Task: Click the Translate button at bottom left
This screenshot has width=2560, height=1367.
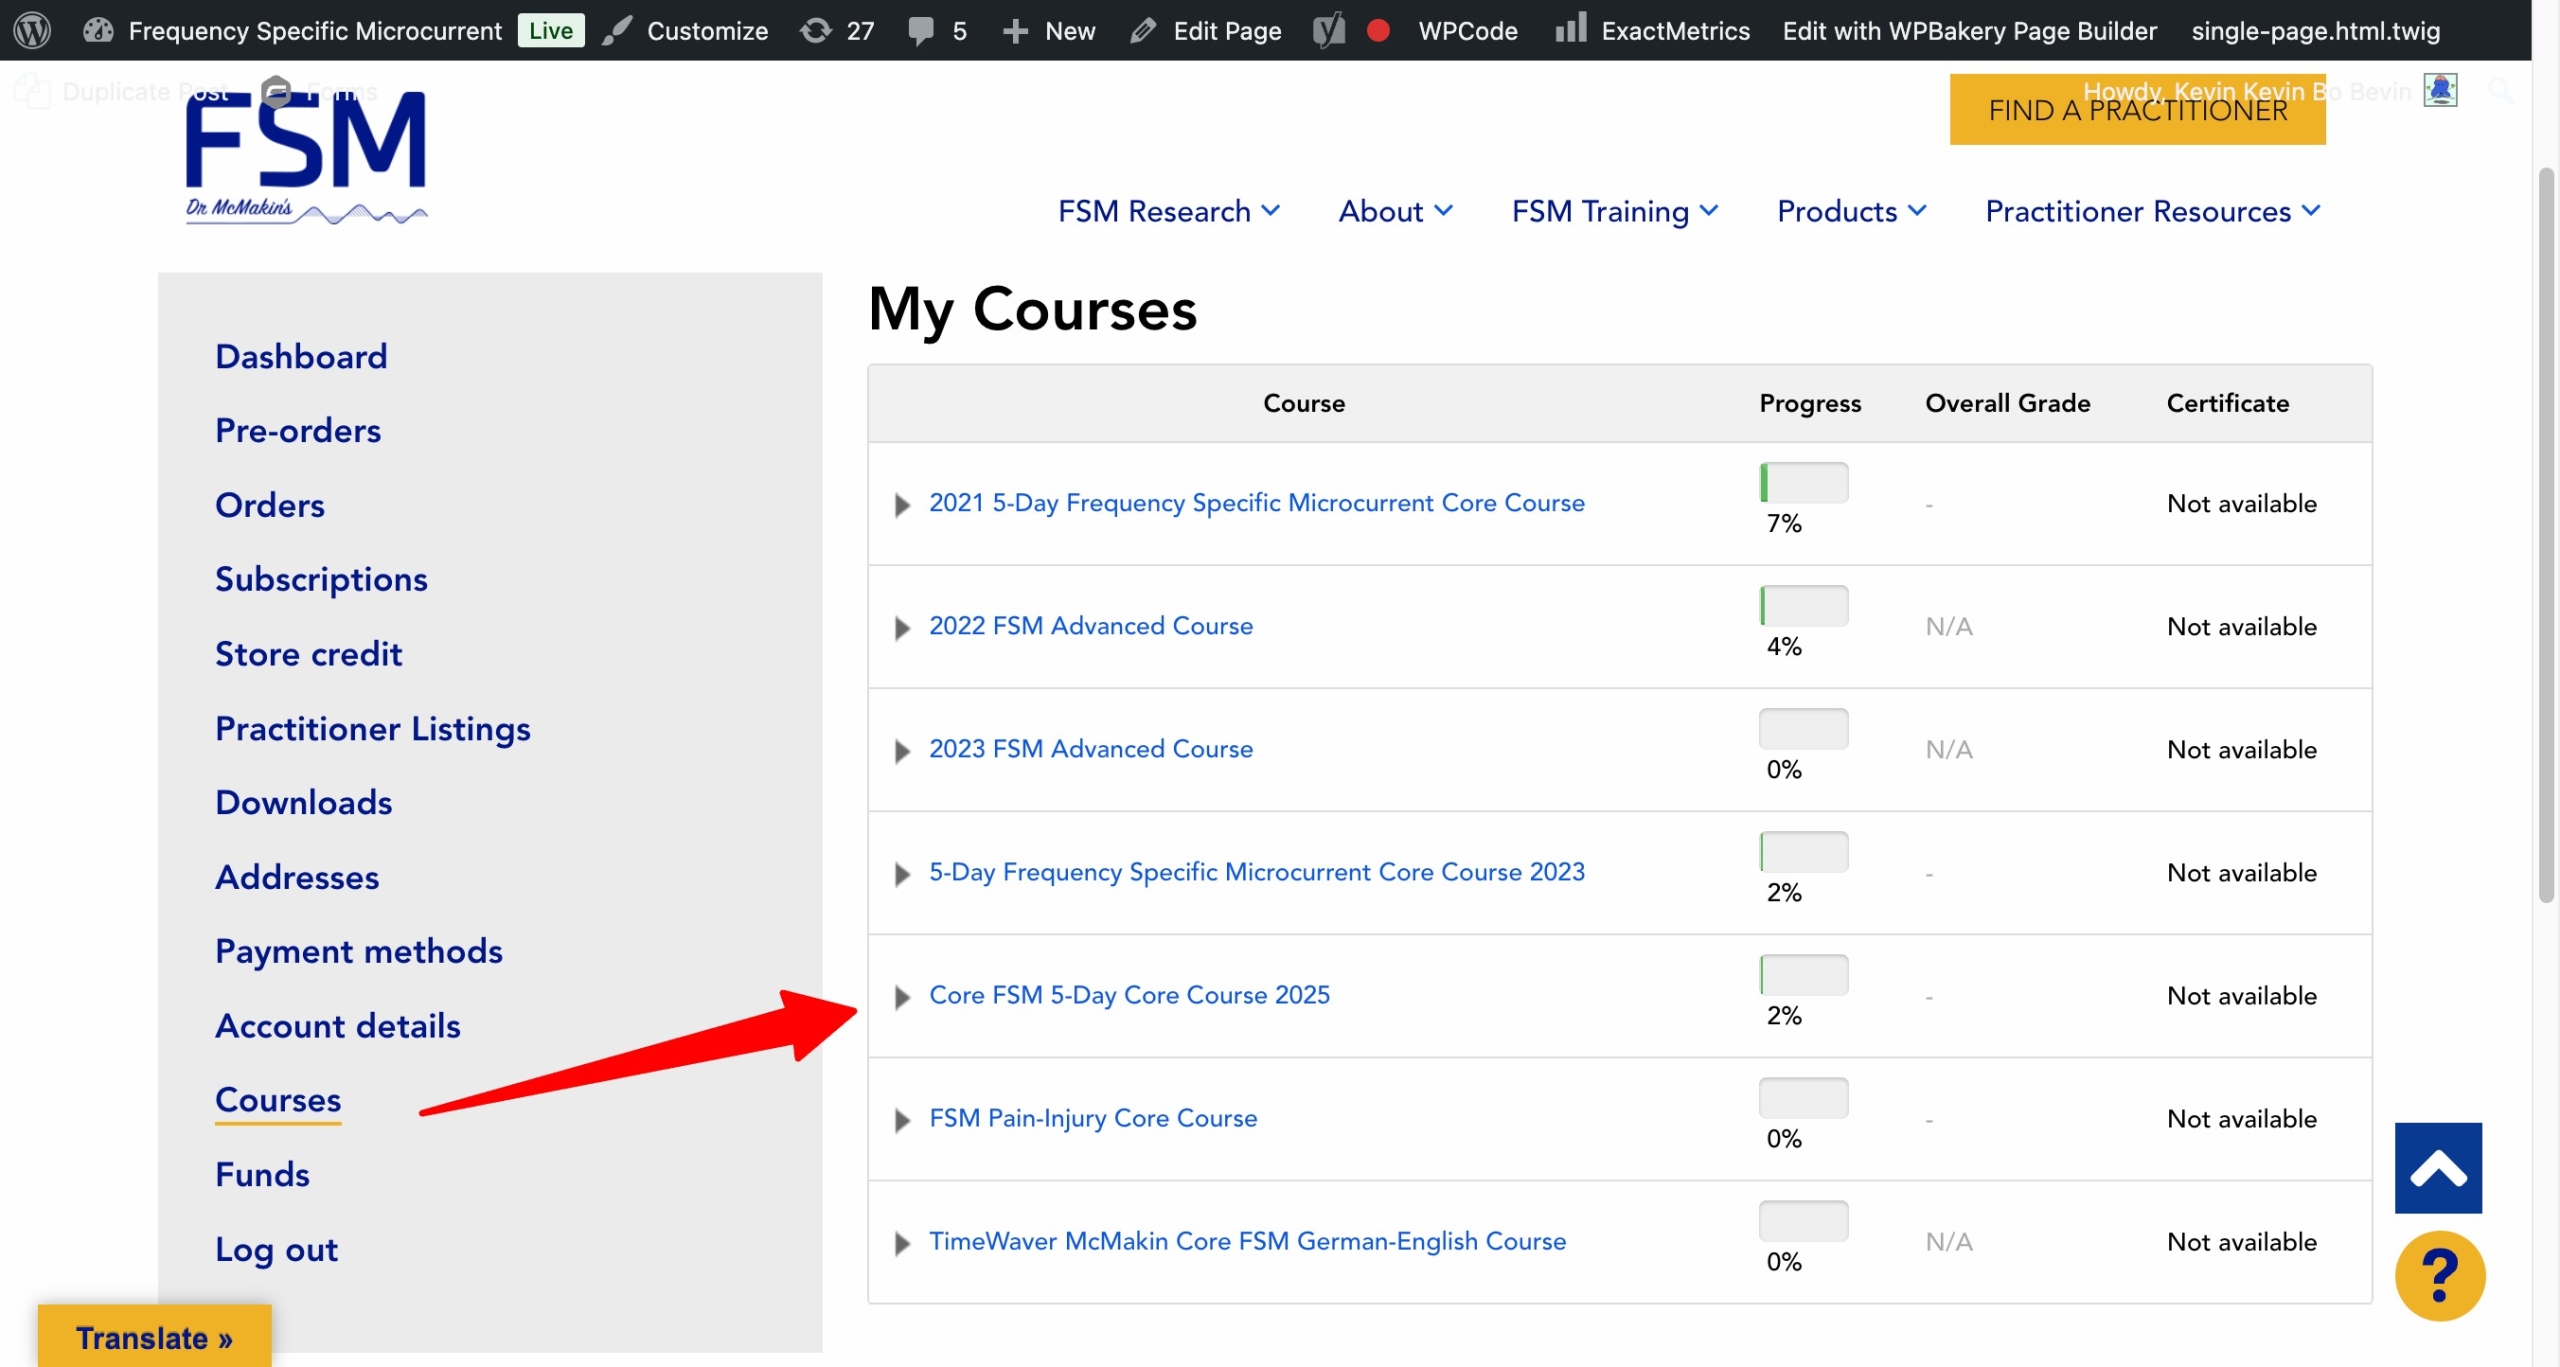Action: pyautogui.click(x=154, y=1337)
